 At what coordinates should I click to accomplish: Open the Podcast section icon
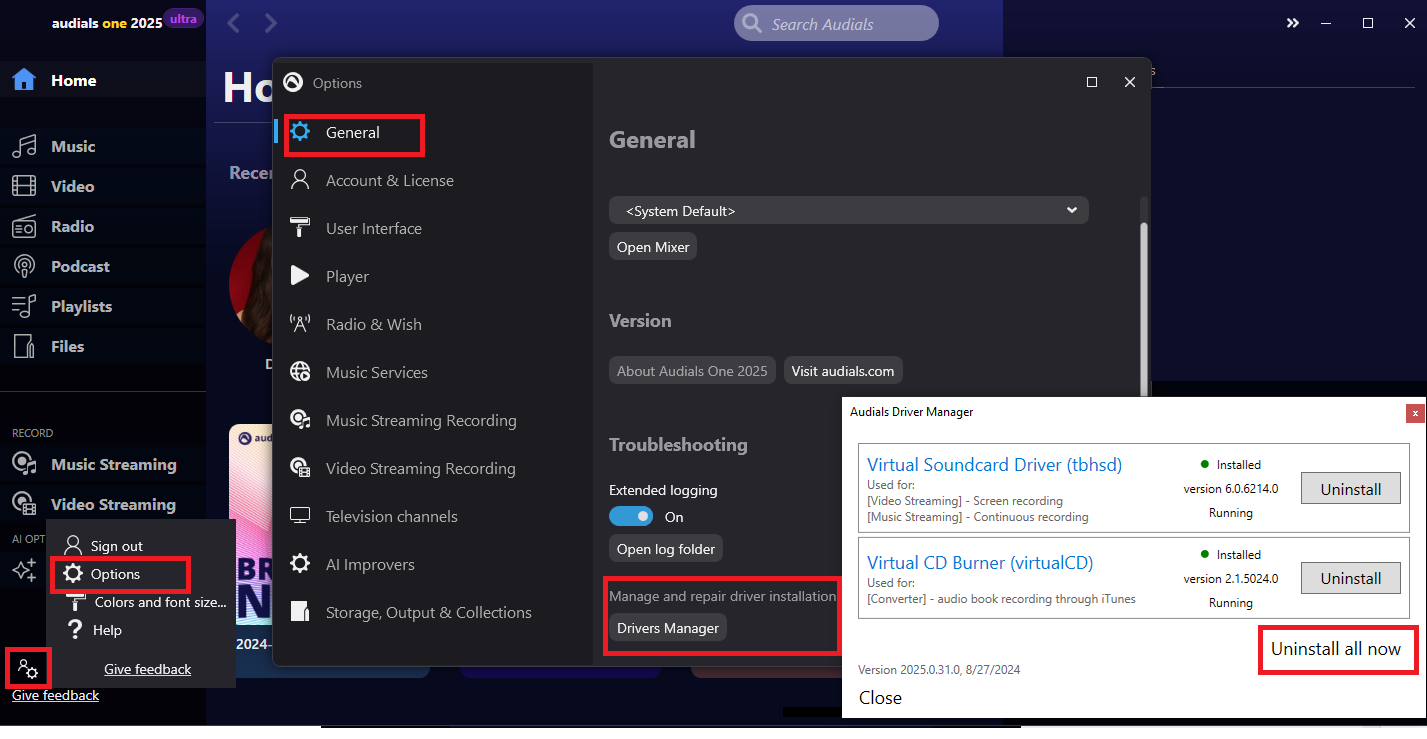[24, 267]
